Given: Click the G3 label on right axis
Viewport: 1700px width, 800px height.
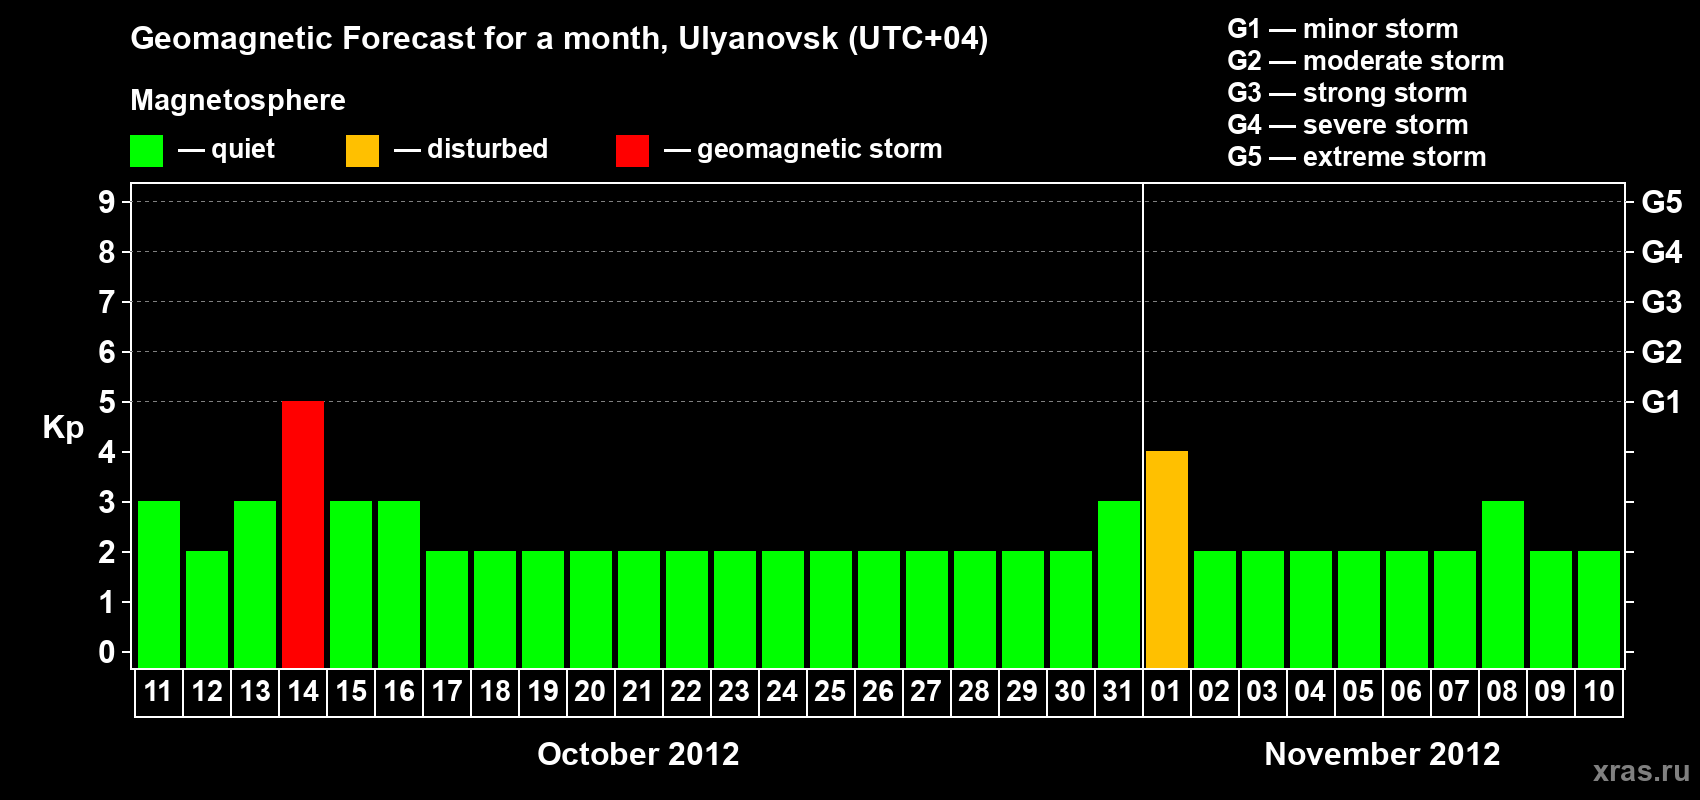Looking at the screenshot, I should (1661, 302).
